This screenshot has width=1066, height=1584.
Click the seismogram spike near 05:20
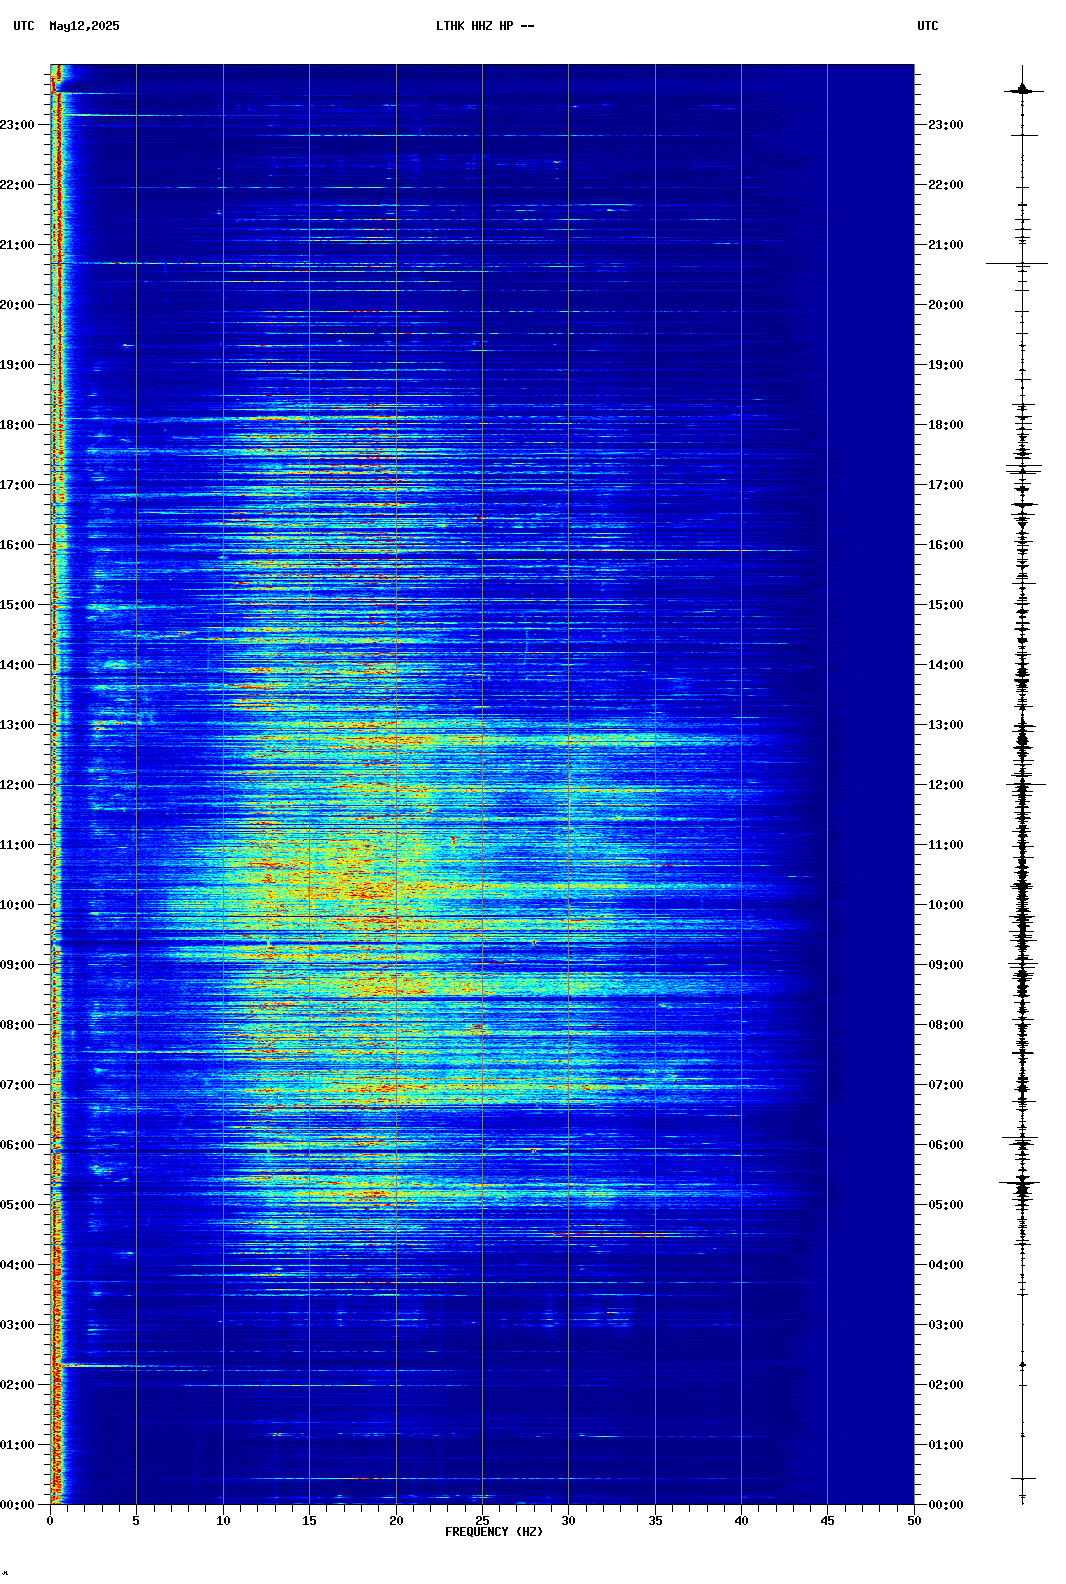(1021, 1184)
